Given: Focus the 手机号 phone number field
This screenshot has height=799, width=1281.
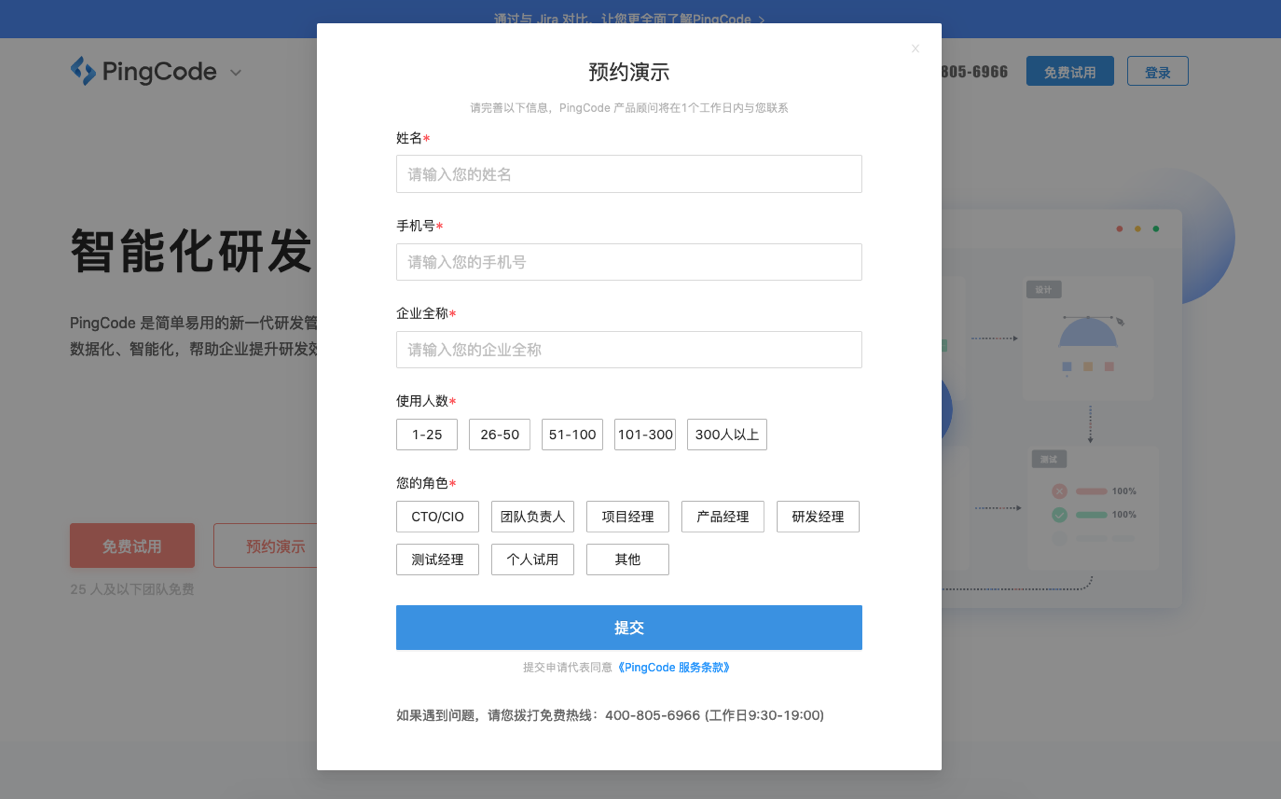Looking at the screenshot, I should coord(629,262).
